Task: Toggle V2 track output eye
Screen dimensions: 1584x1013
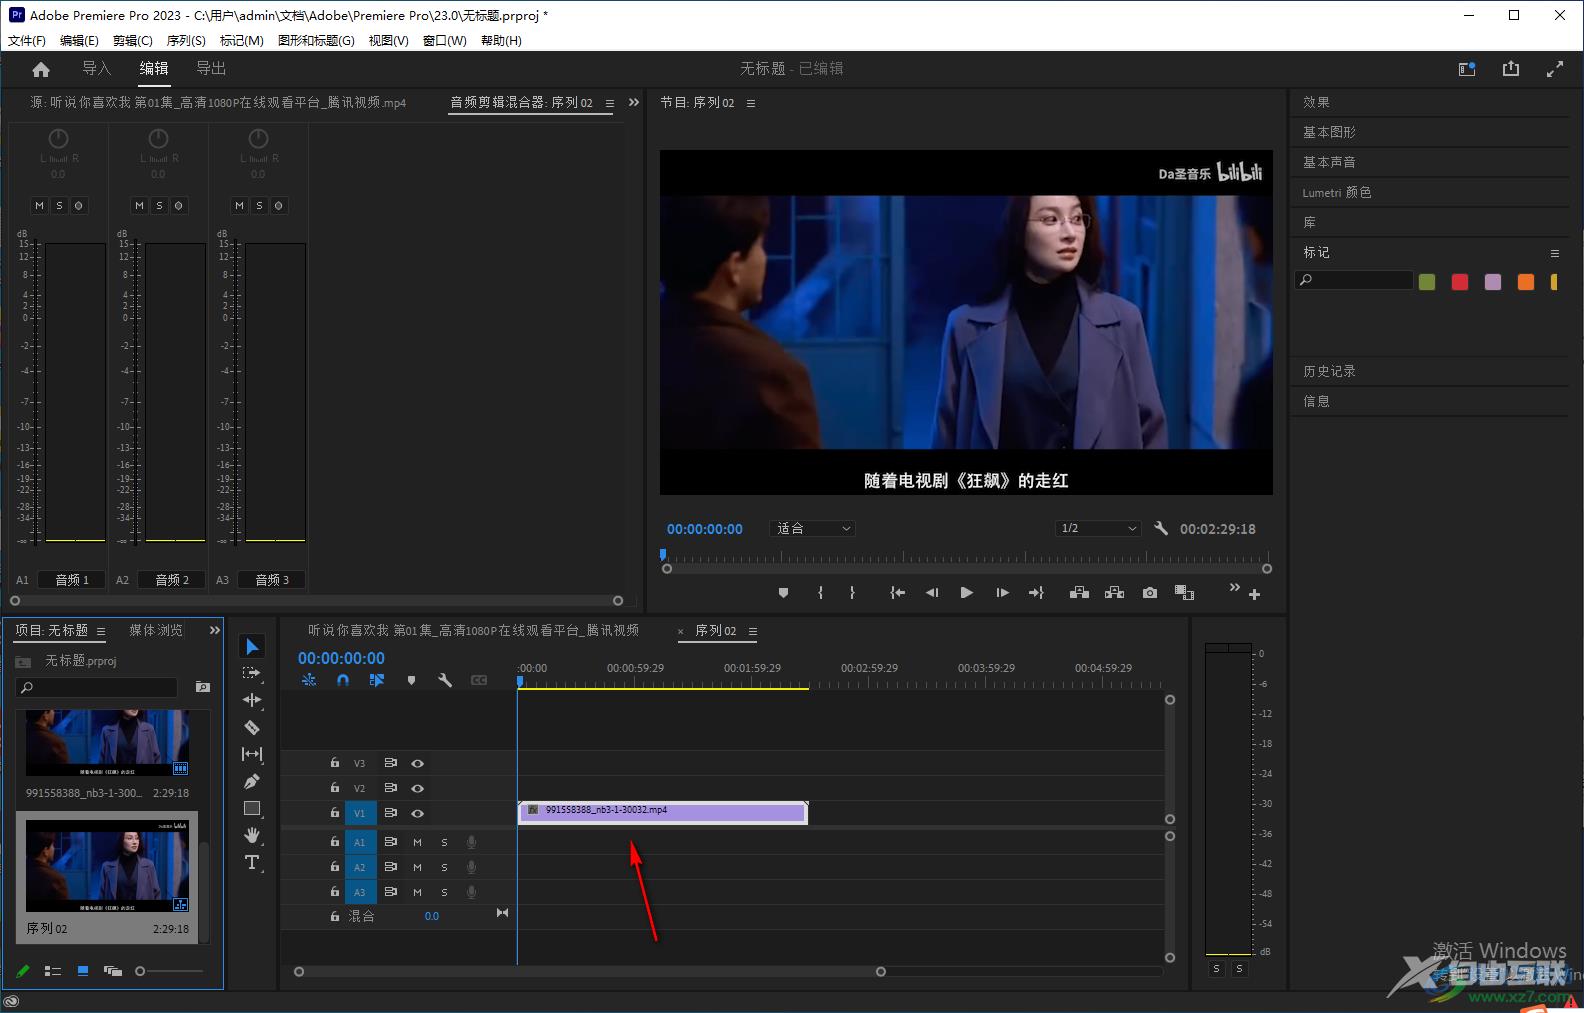Action: 418,788
